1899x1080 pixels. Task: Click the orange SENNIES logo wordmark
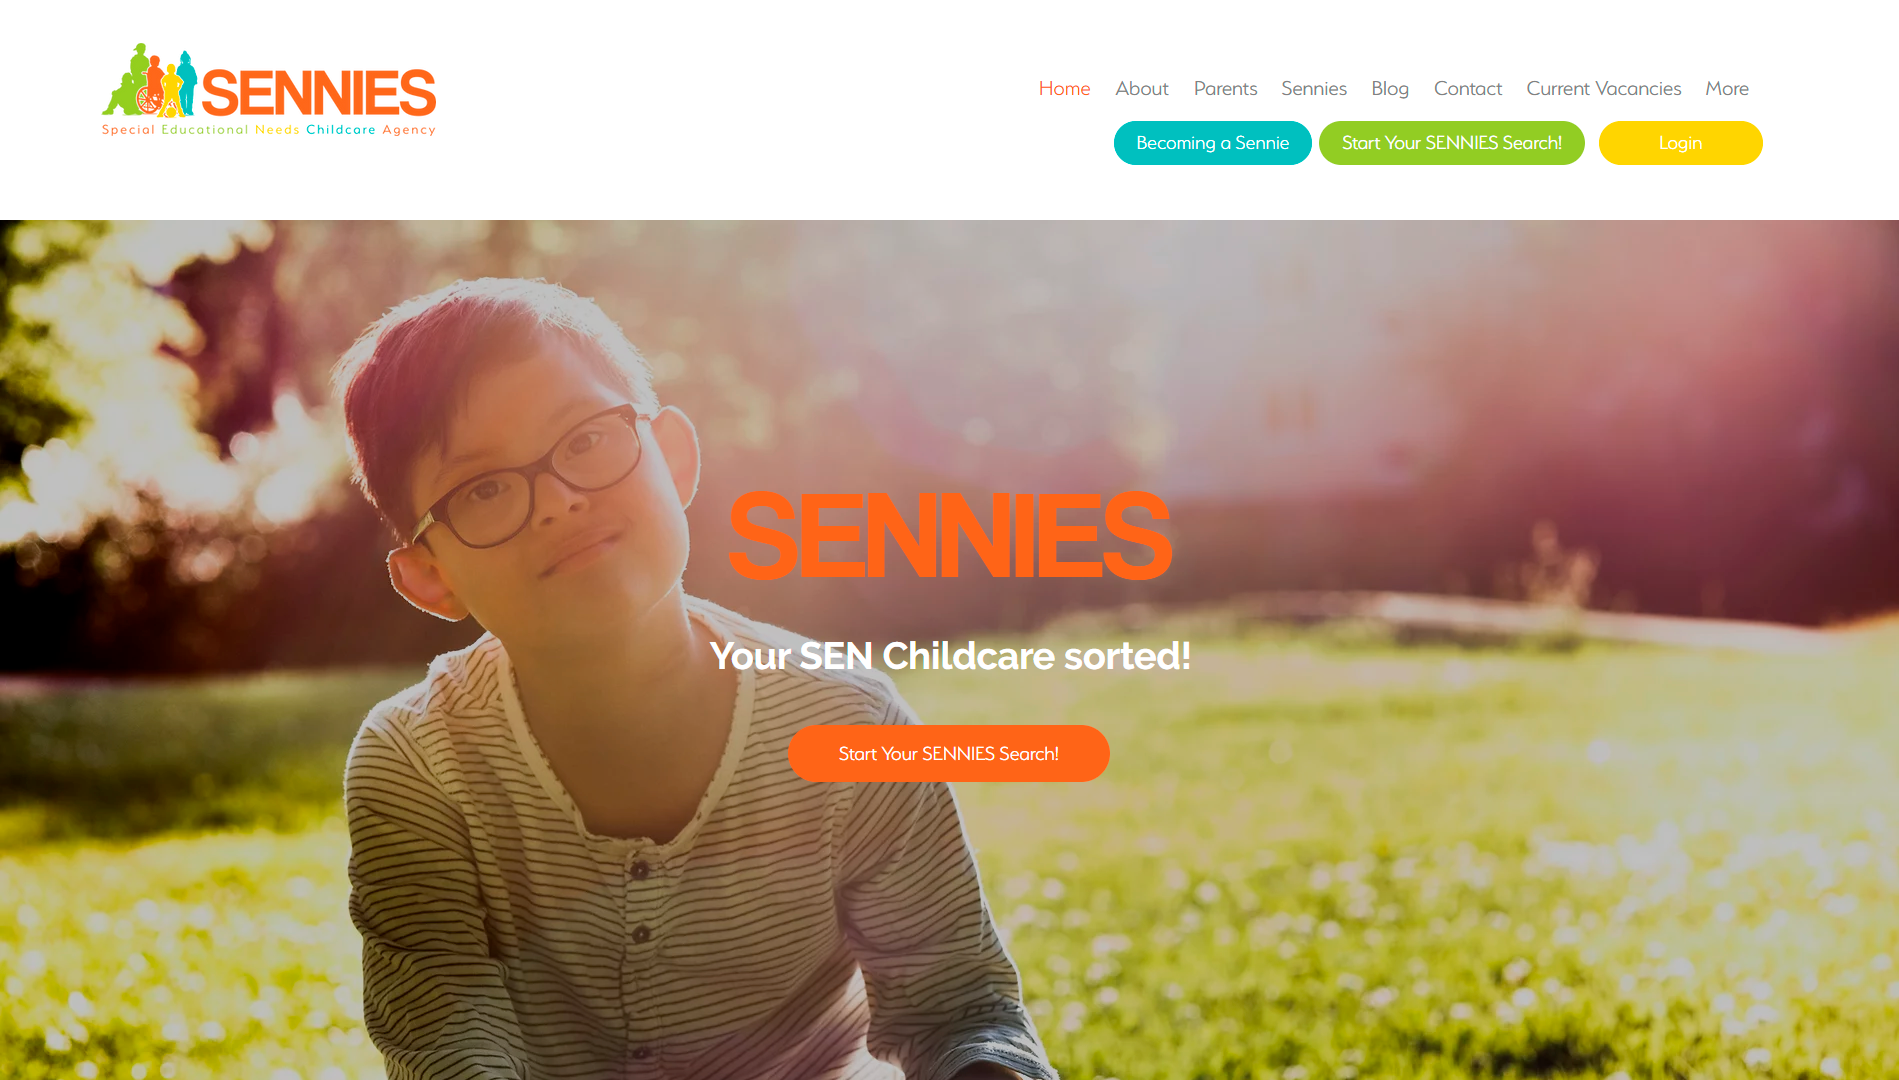pyautogui.click(x=319, y=93)
